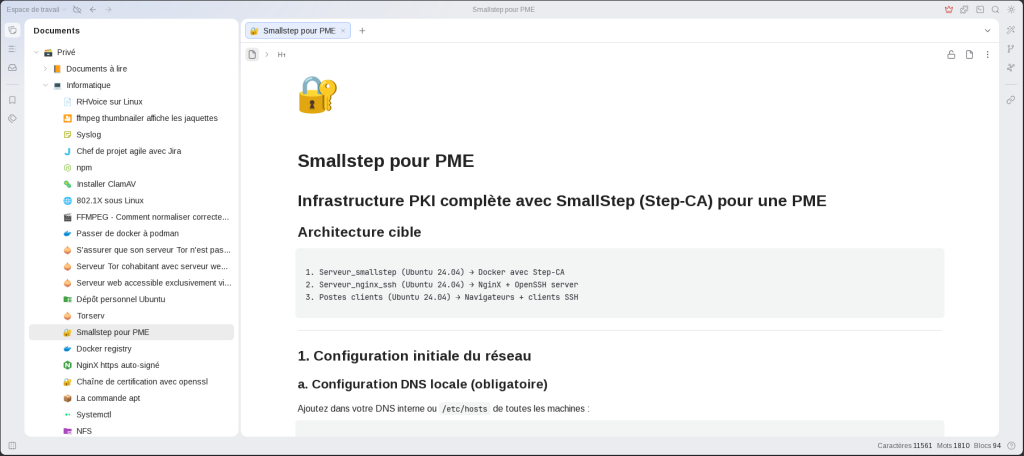Close the Smallstep pour PME tab
This screenshot has width=1024, height=456.
pyautogui.click(x=343, y=31)
